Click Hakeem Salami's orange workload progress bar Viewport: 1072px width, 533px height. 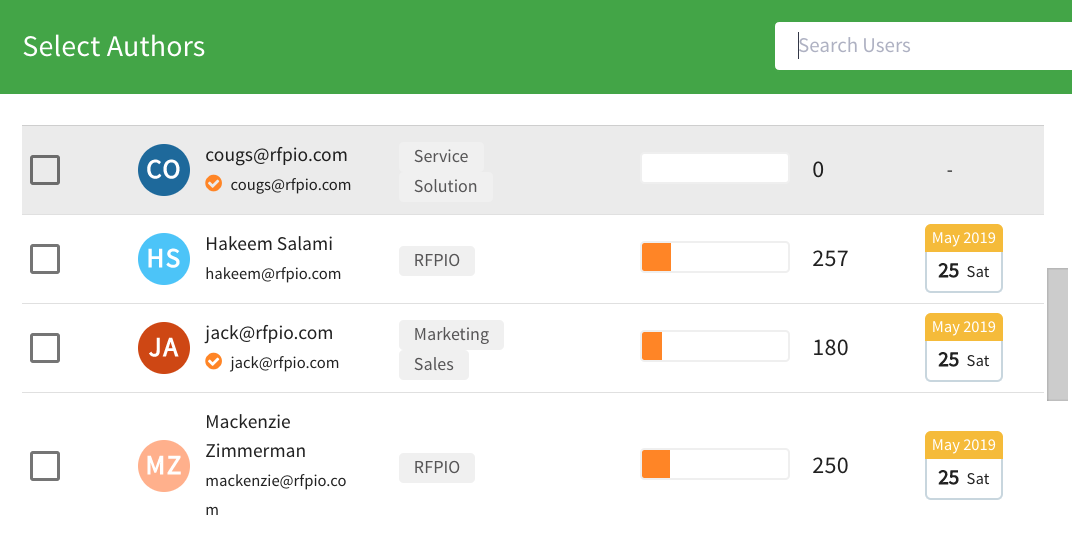pos(714,258)
